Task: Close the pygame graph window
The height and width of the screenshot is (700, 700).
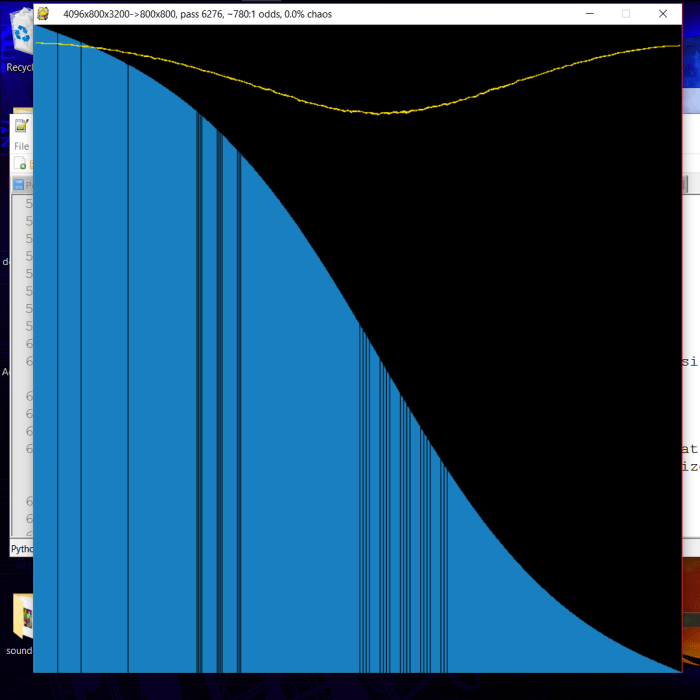Action: [x=662, y=14]
